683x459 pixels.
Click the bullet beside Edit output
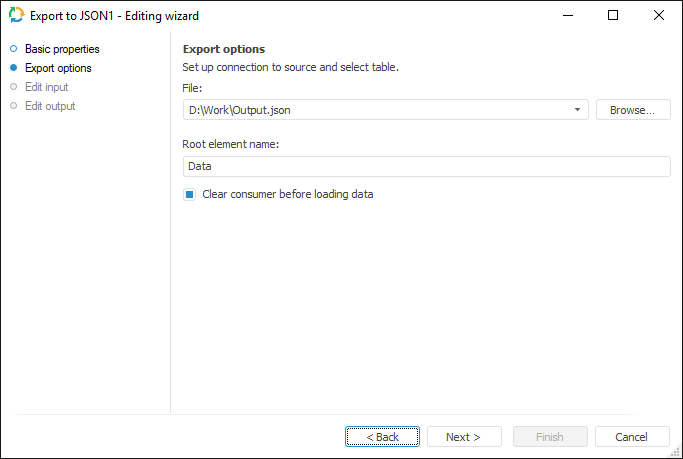(x=14, y=106)
